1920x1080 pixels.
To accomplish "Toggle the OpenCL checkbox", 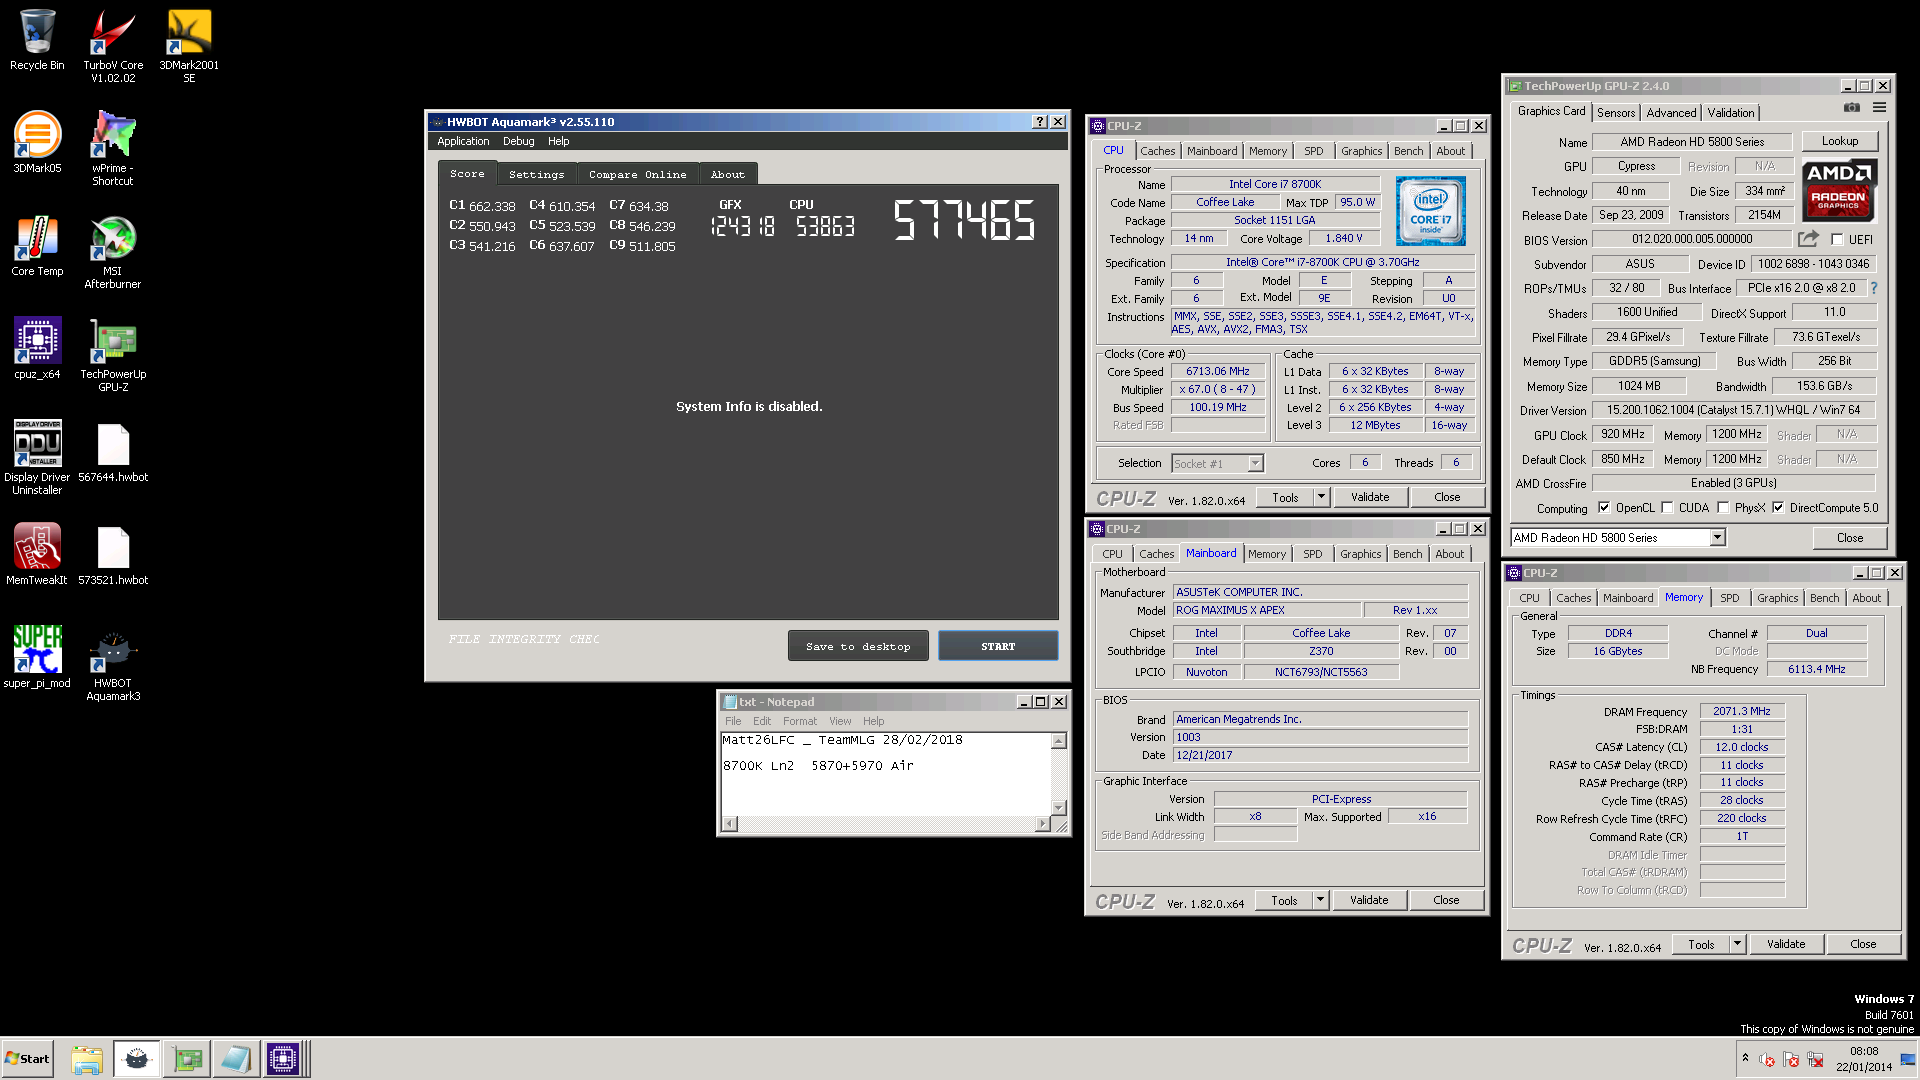I will (x=1604, y=508).
